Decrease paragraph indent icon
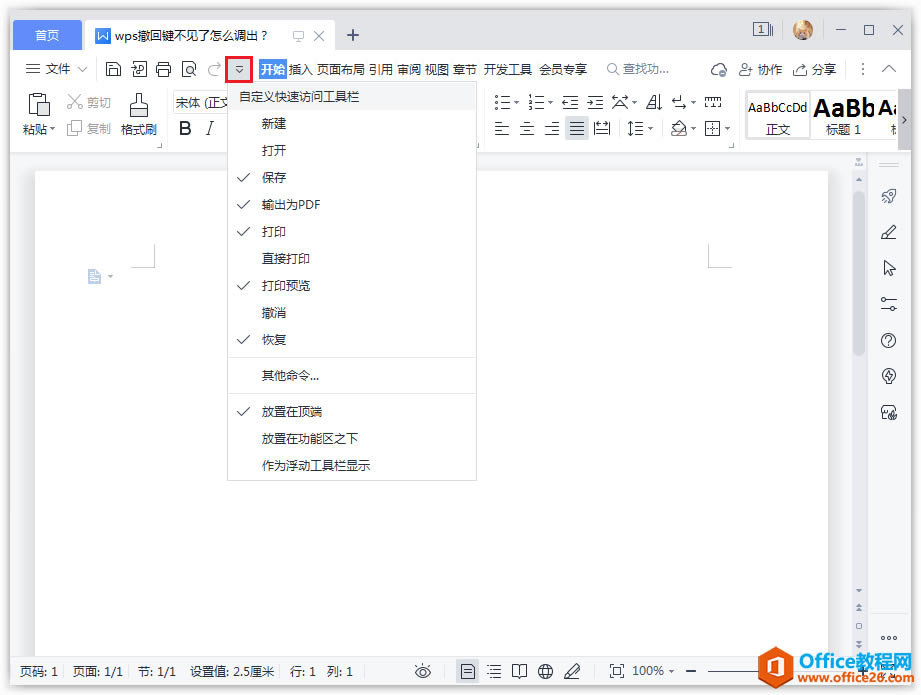921x695 pixels. point(570,103)
